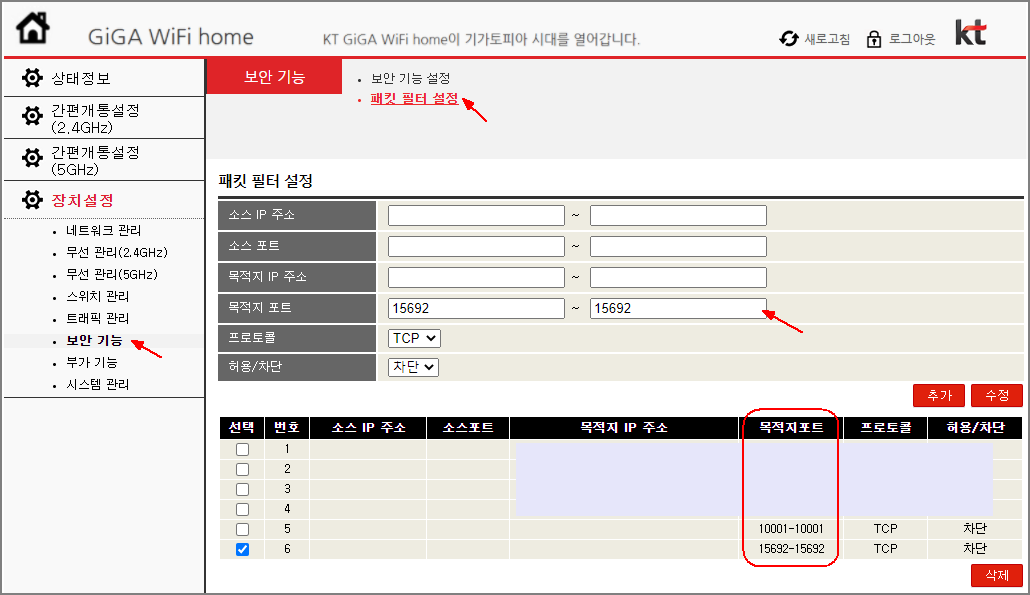Open 패킷 필터 설정 link

[x=414, y=99]
